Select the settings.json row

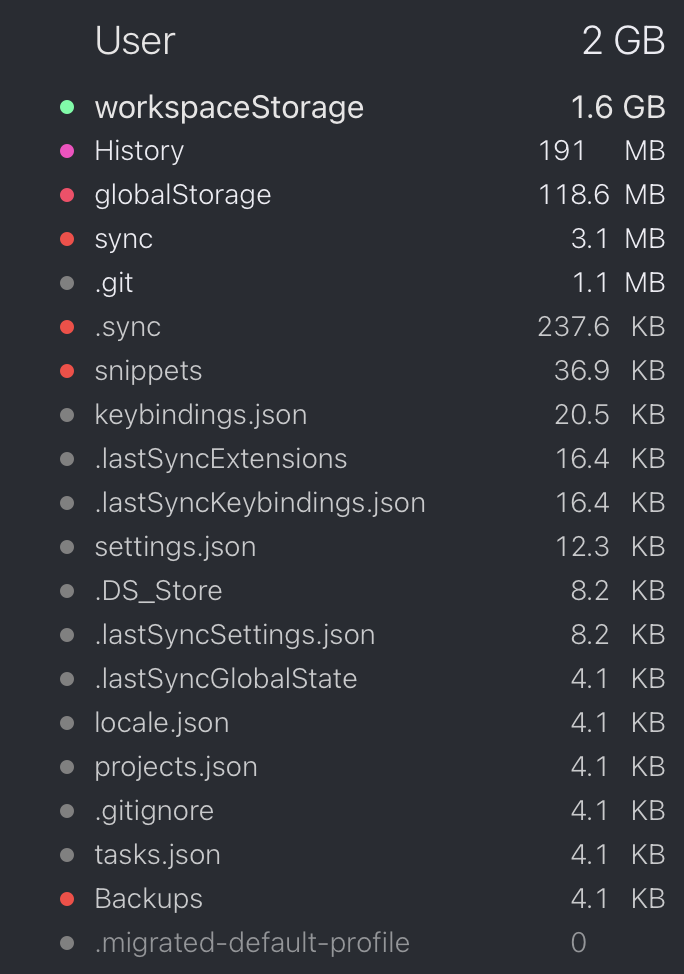(x=175, y=546)
